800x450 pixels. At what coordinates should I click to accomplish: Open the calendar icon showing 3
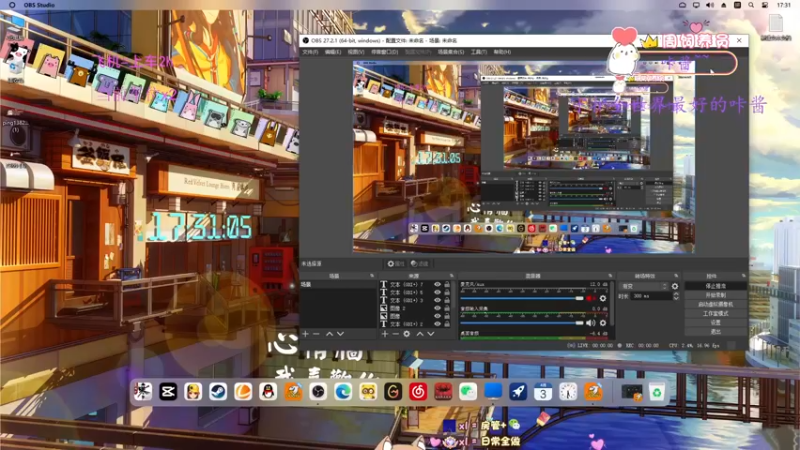coord(543,392)
